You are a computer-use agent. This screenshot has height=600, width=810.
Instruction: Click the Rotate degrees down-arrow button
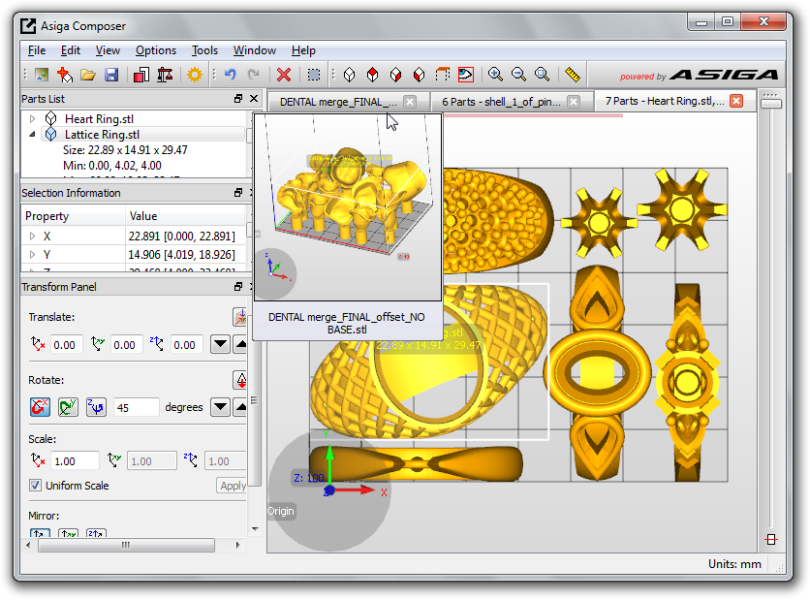point(220,407)
